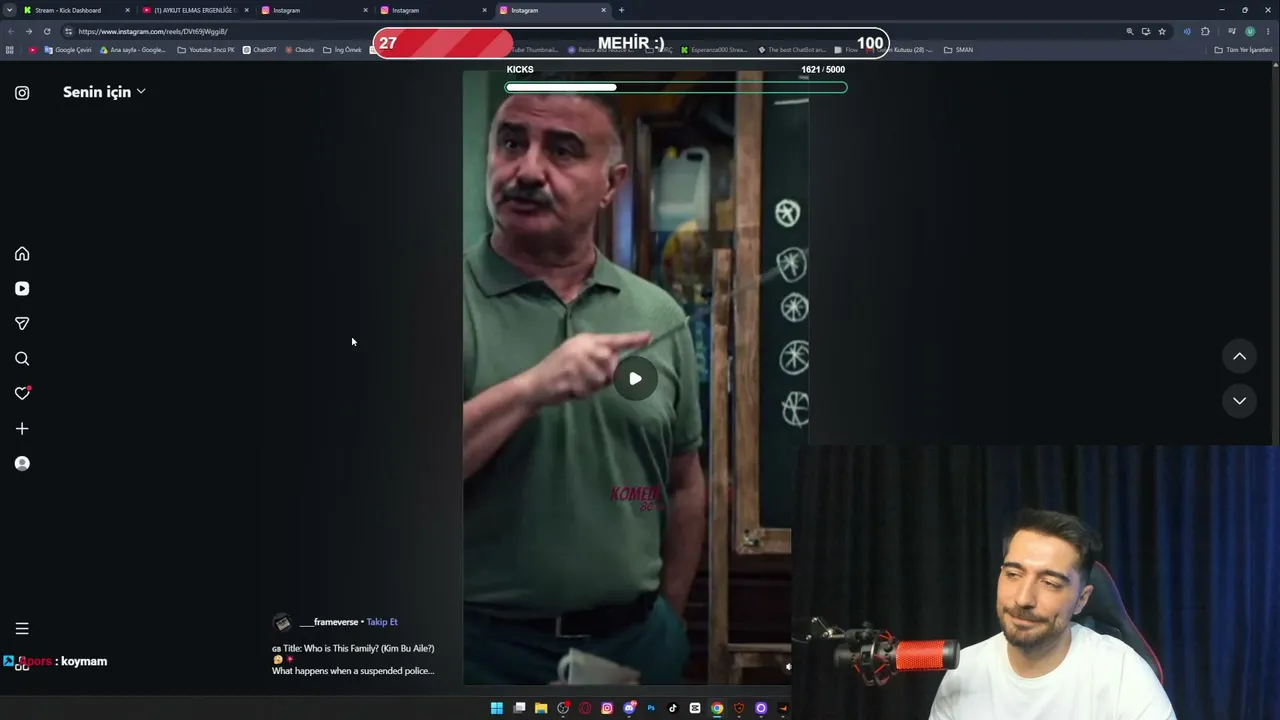This screenshot has width=1280, height=720.
Task: Switch to Stream - Kick Dashboard tab
Action: 76,10
